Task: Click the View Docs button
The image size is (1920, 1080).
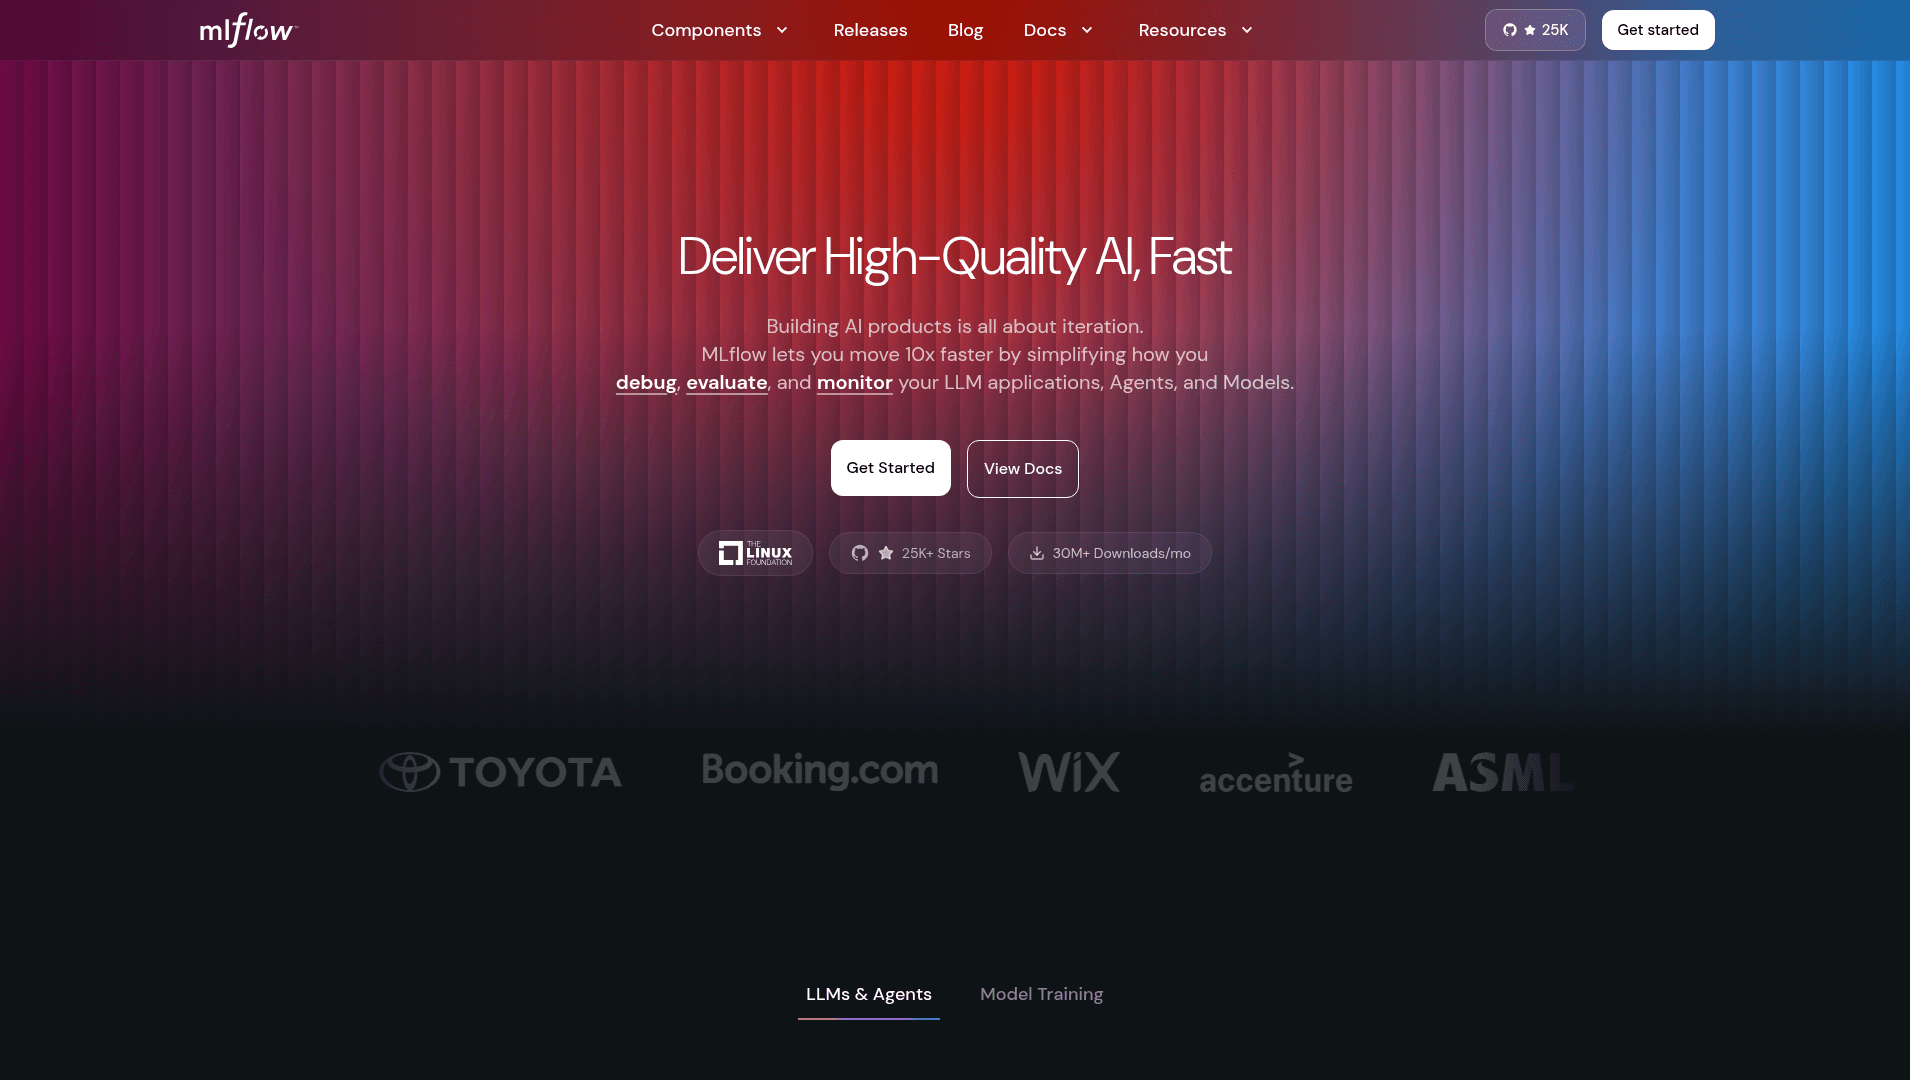Action: 1022,469
